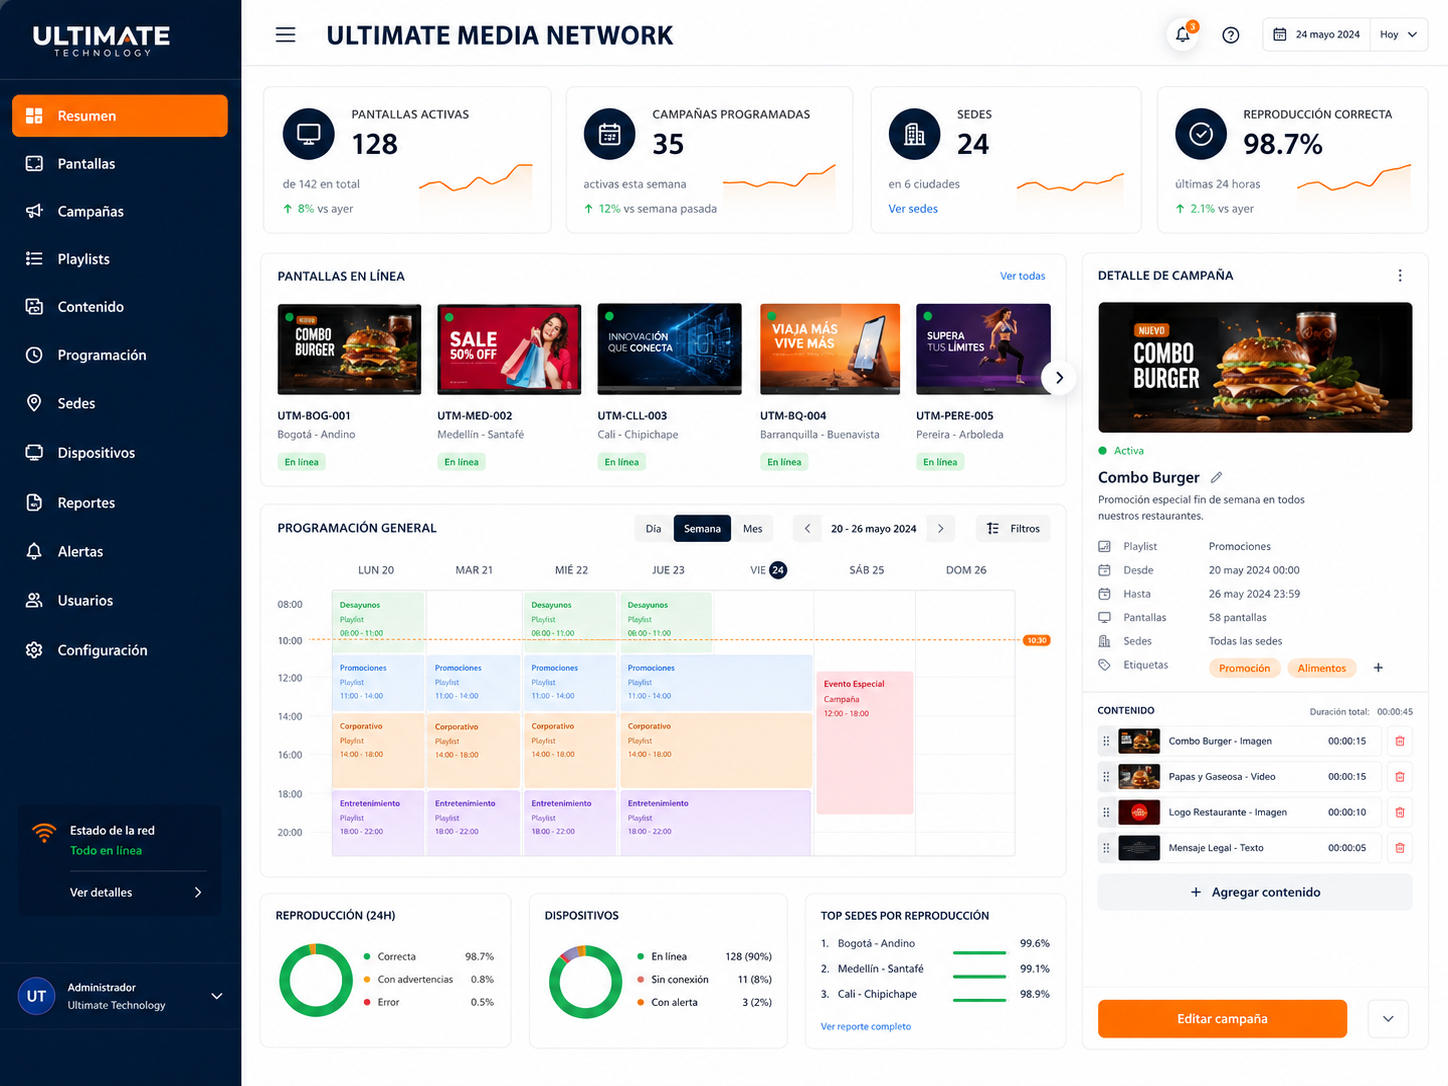
Task: Click the Reportes document icon
Action: [34, 503]
